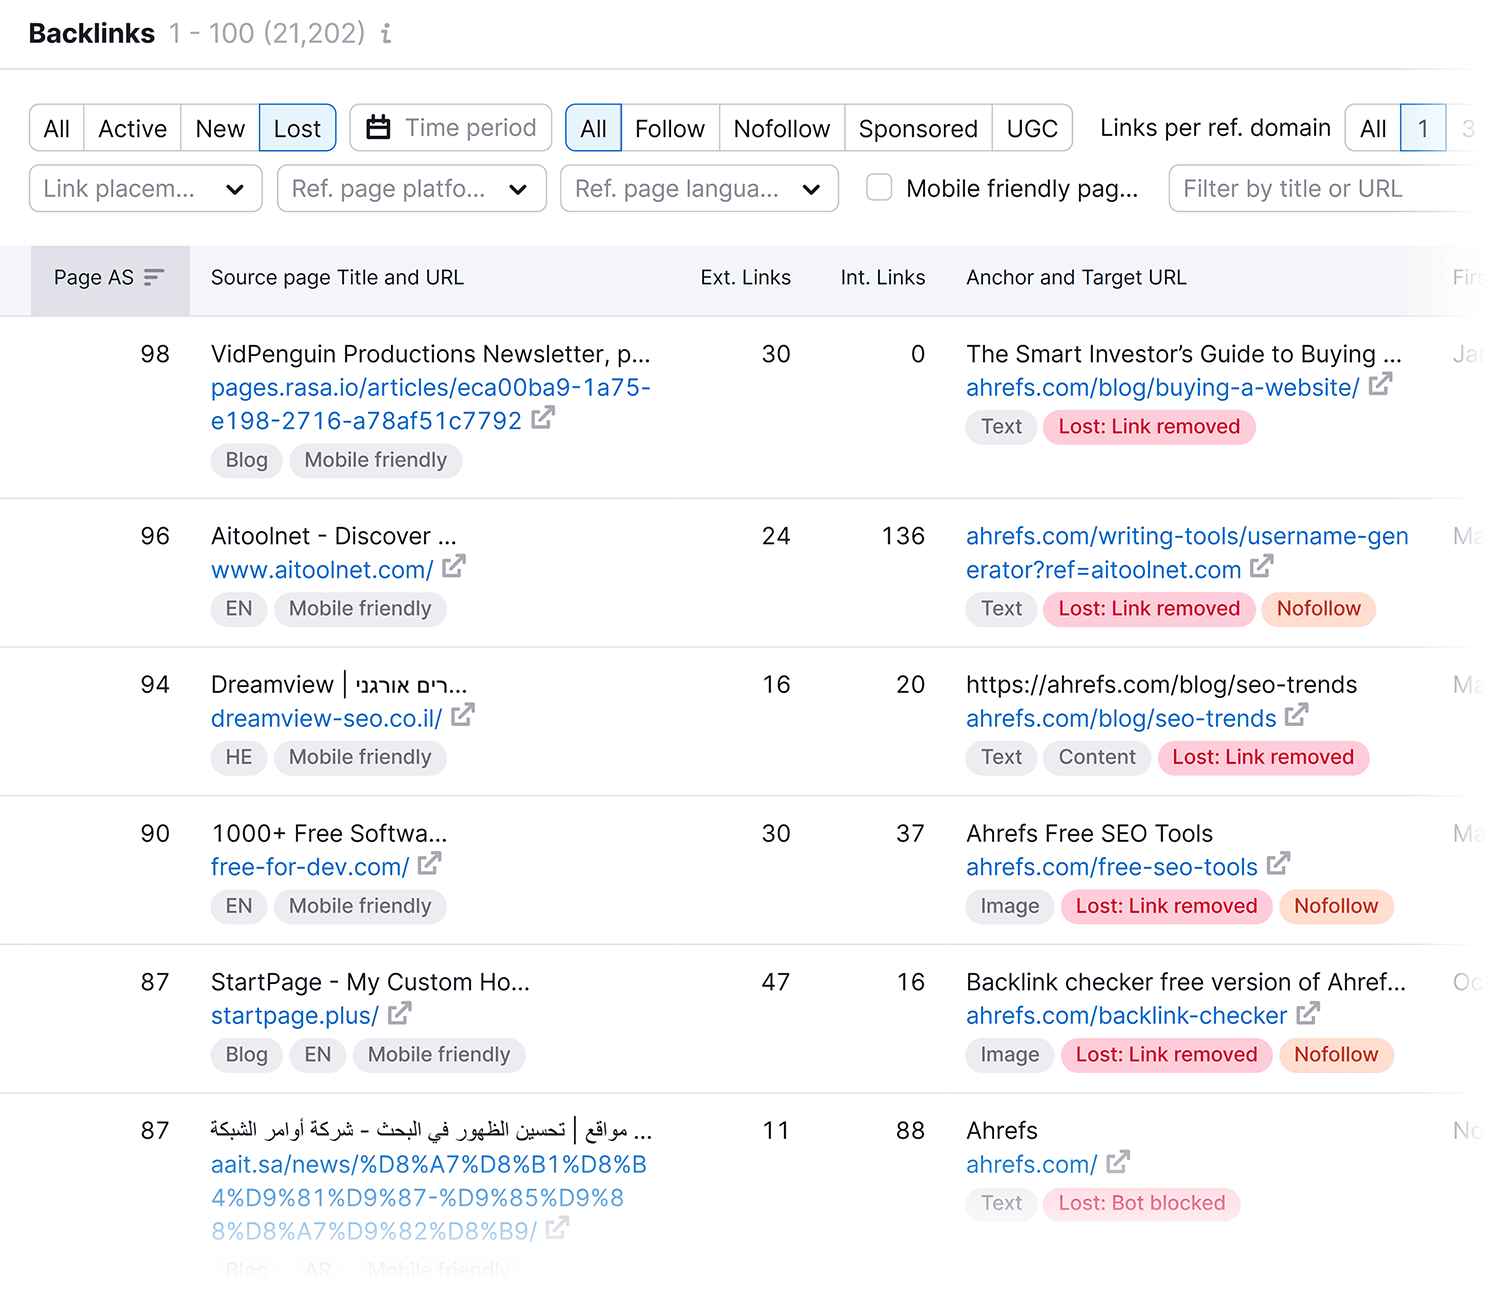The image size is (1500, 1306).
Task: Expand the Ref. page language dropdown
Action: coord(700,188)
